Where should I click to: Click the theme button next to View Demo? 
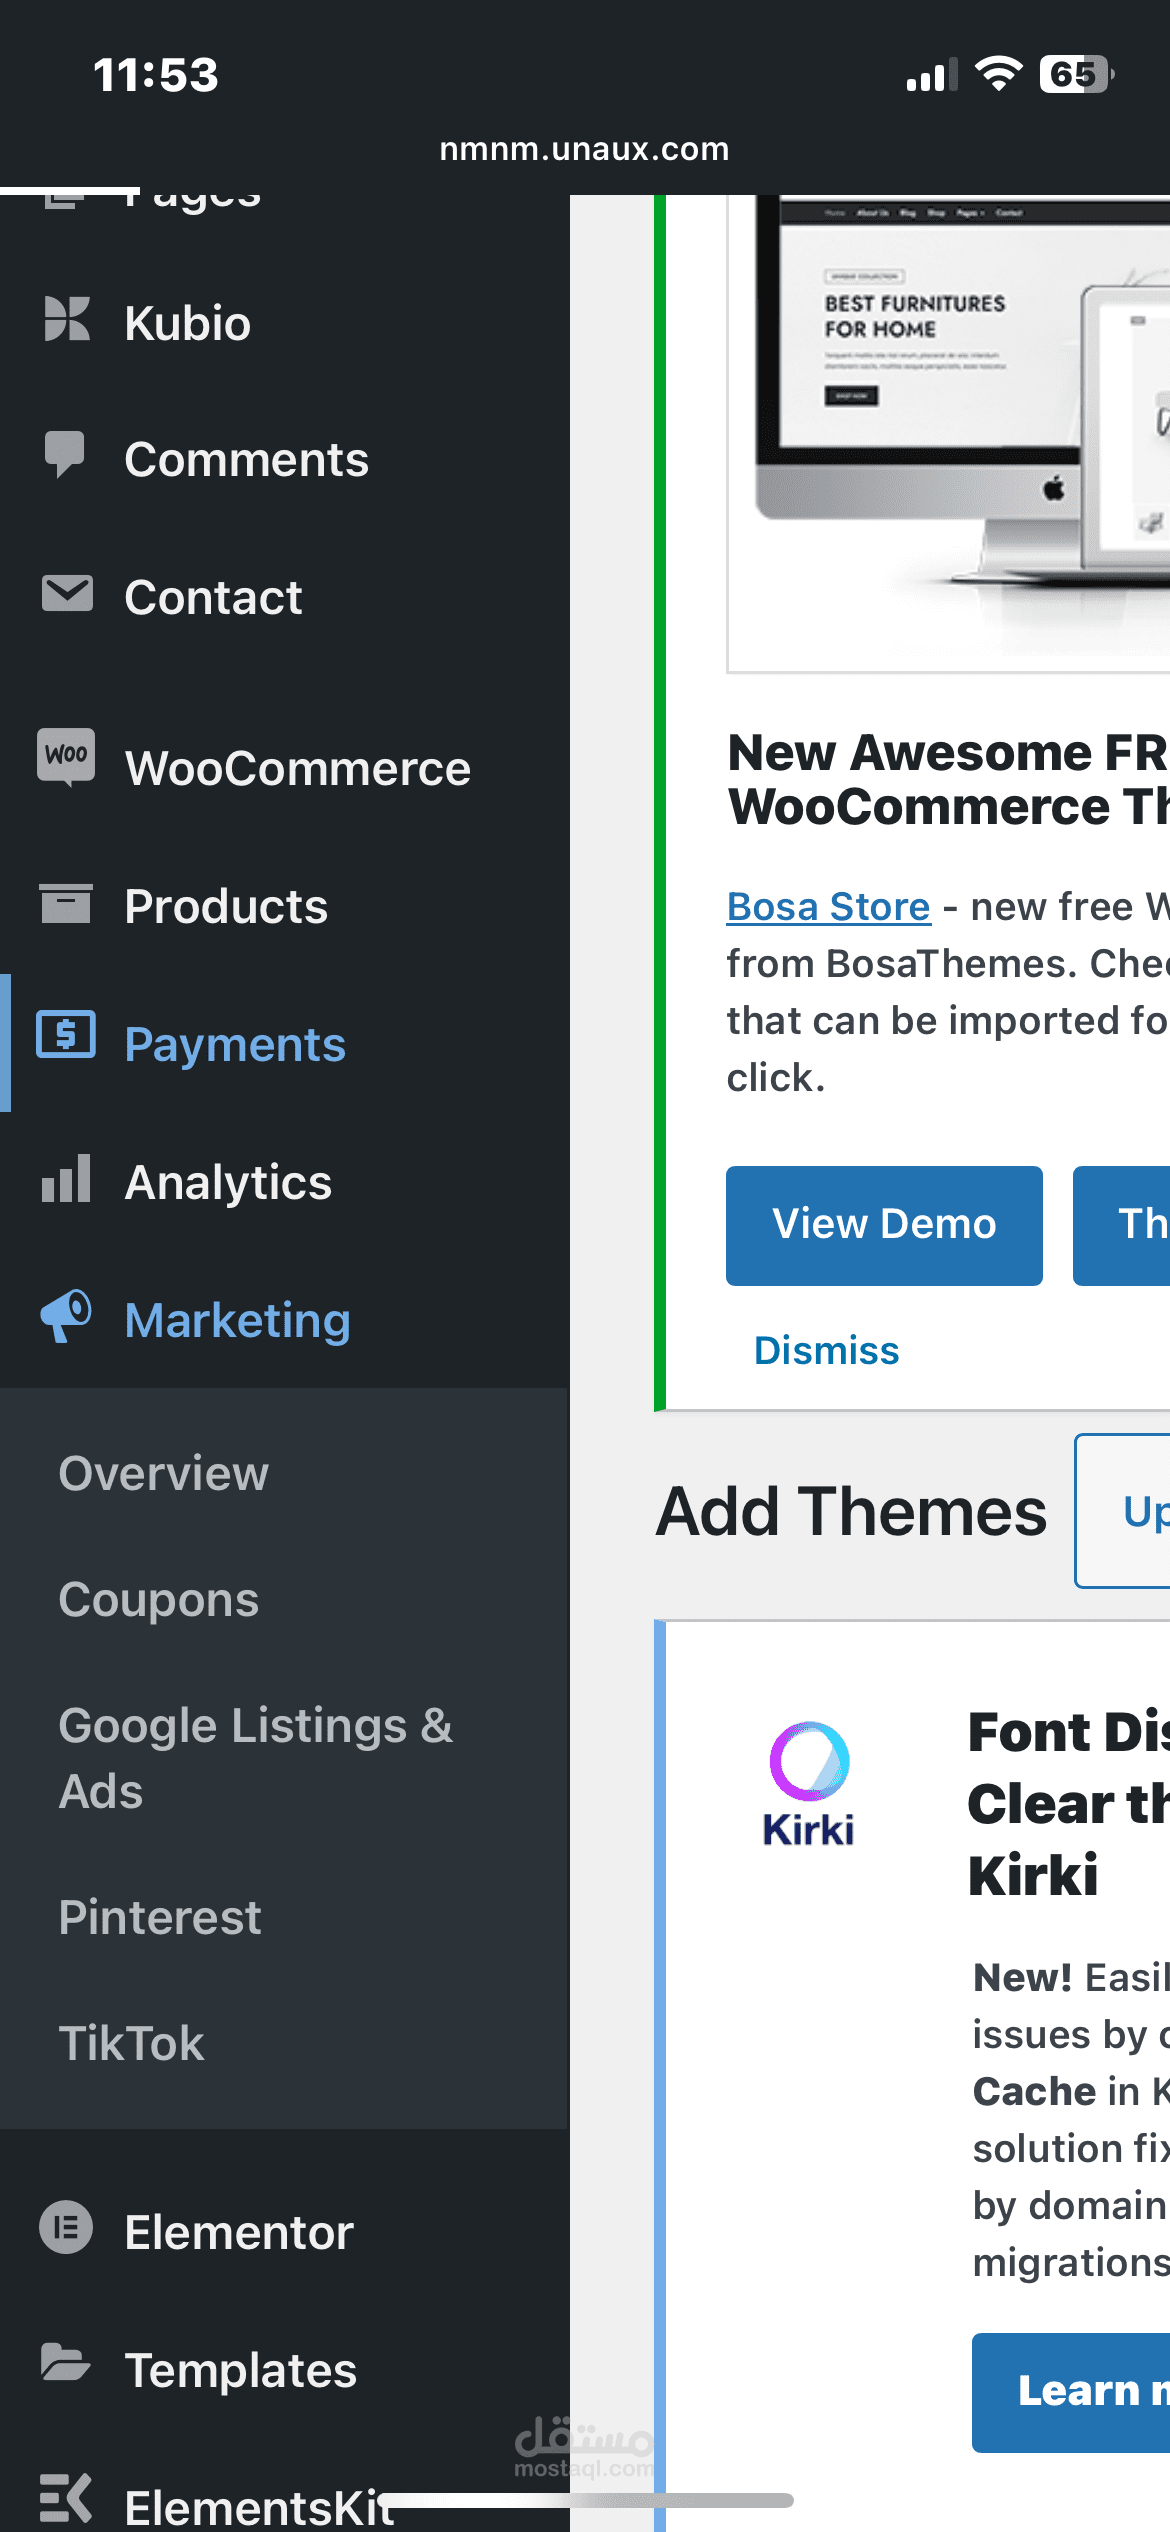pyautogui.click(x=1122, y=1225)
